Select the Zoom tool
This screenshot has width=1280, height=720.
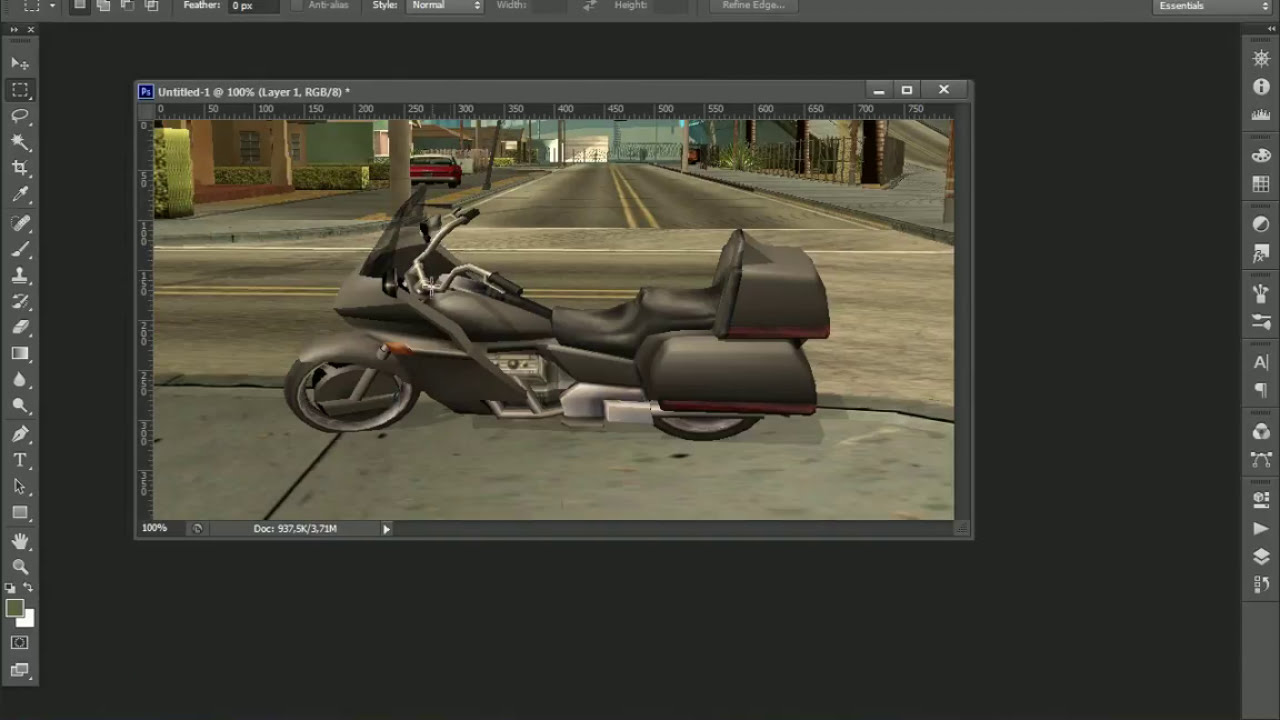(x=20, y=567)
